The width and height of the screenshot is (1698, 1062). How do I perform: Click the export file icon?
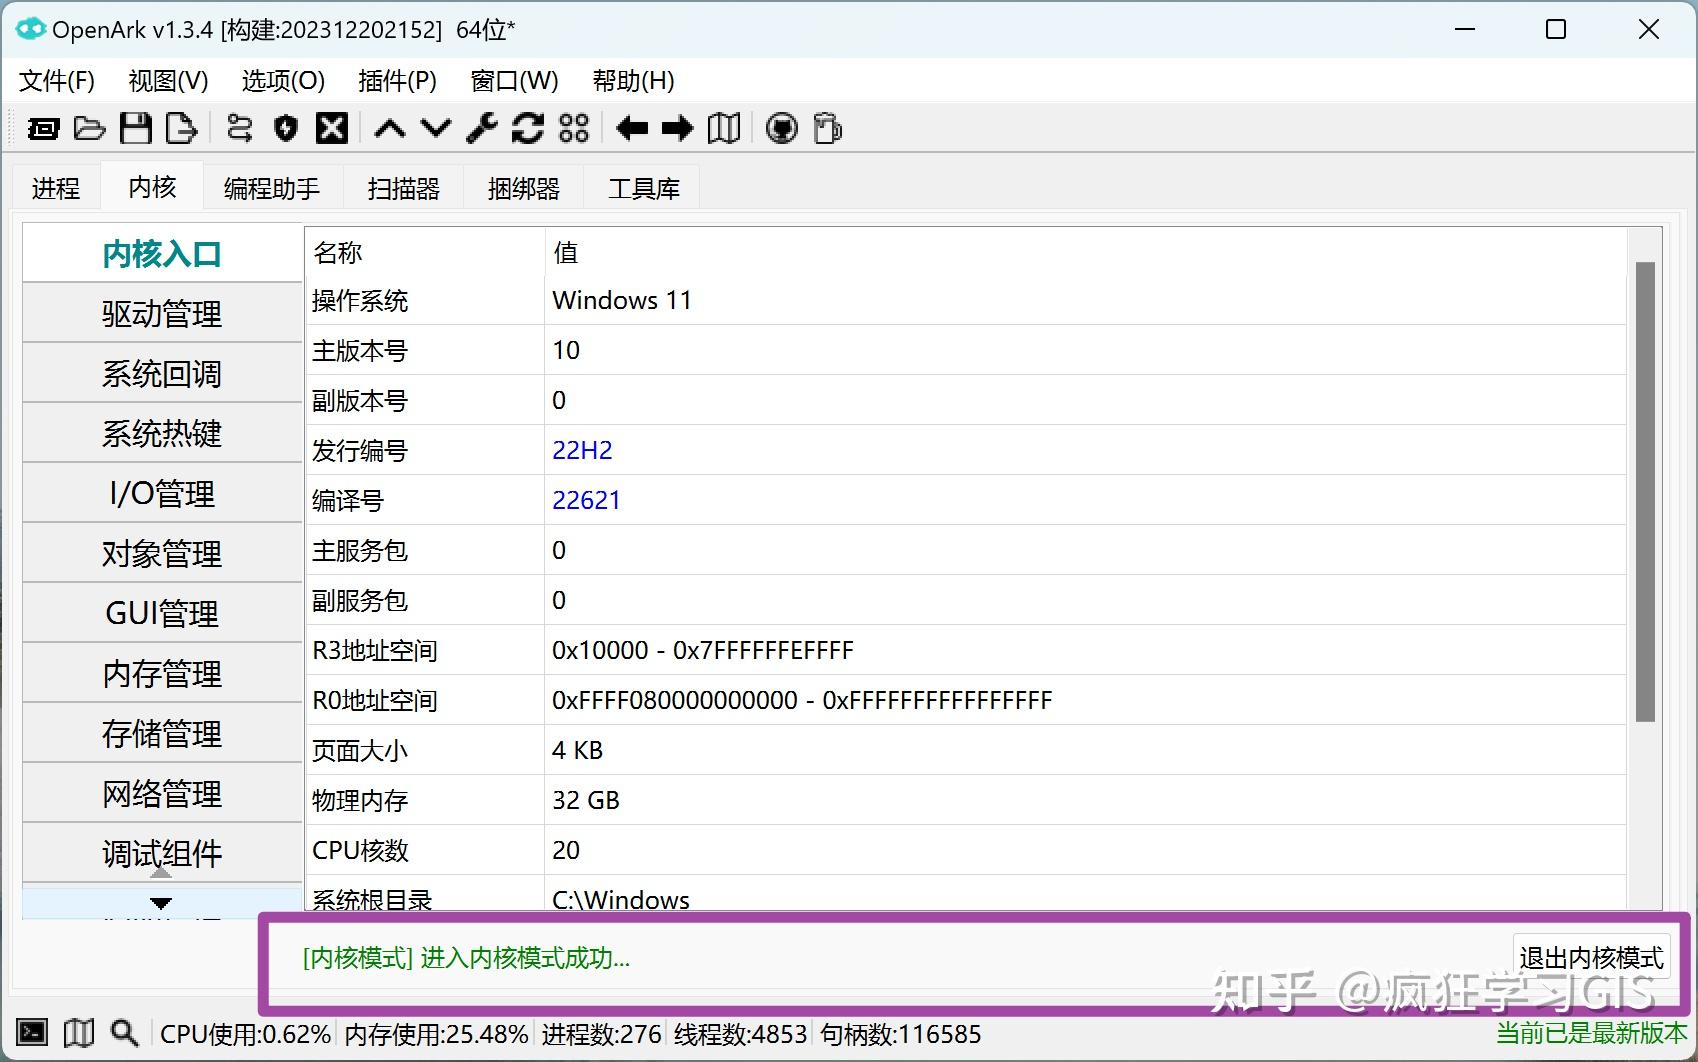[180, 128]
